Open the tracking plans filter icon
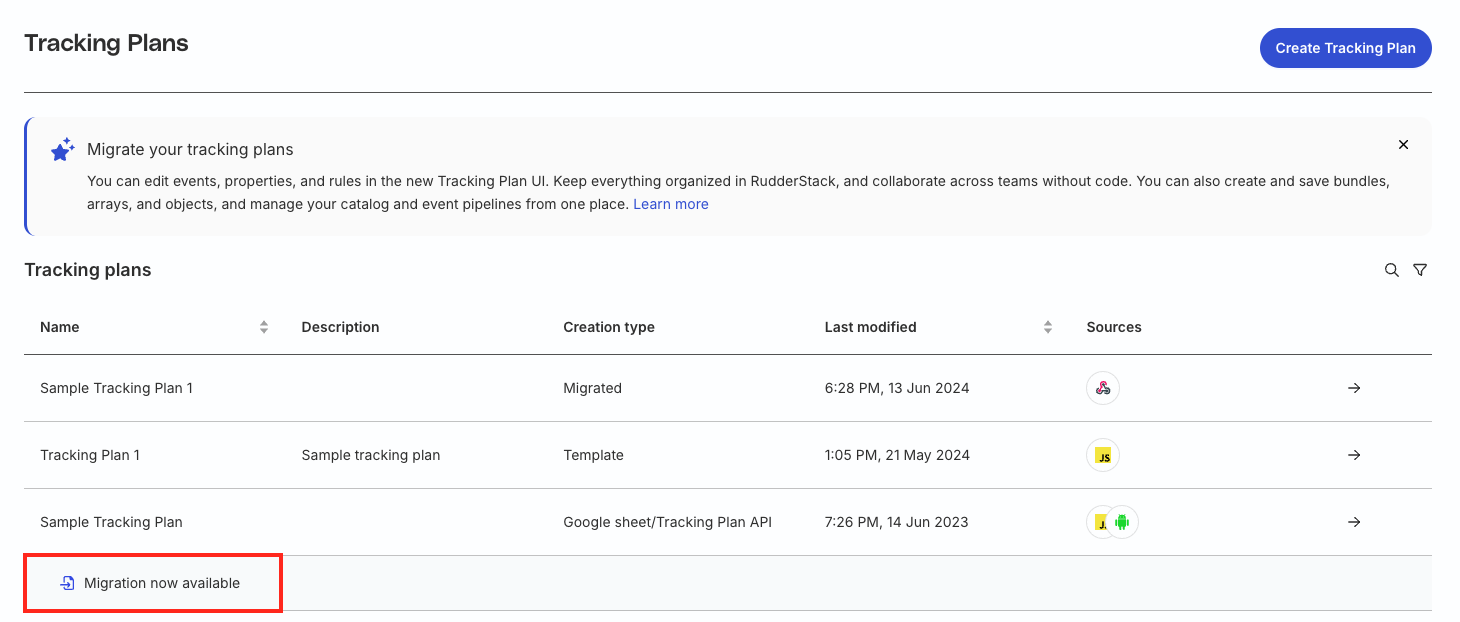Screen dimensions: 1460x622 pos(1420,270)
